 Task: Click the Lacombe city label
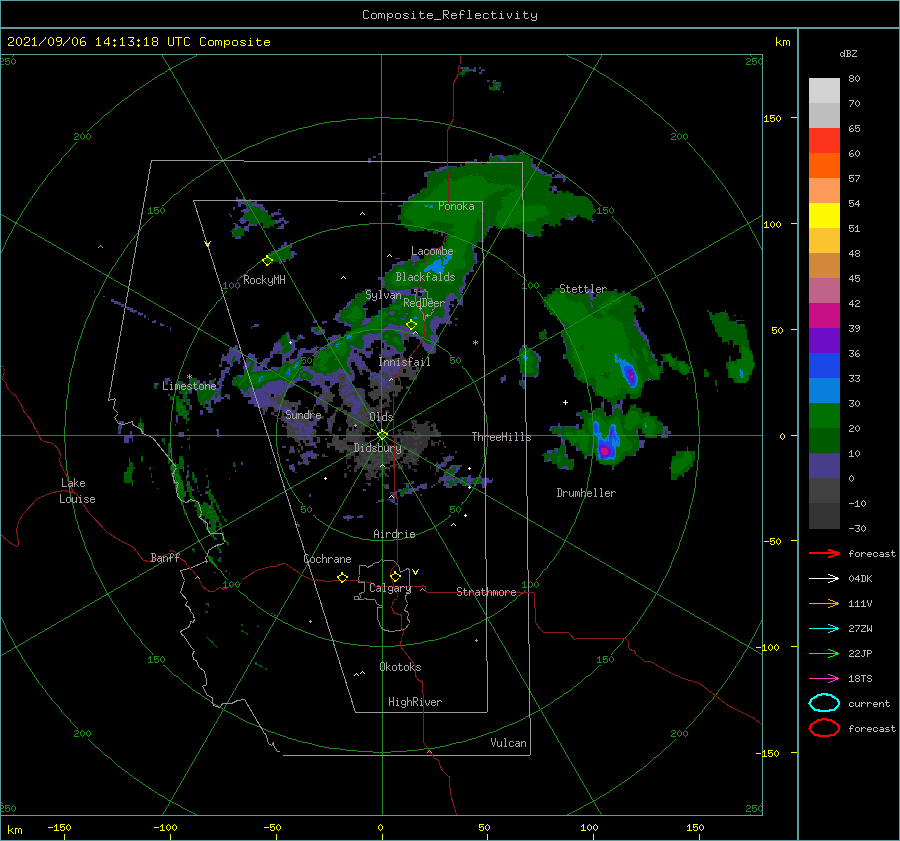[x=432, y=251]
